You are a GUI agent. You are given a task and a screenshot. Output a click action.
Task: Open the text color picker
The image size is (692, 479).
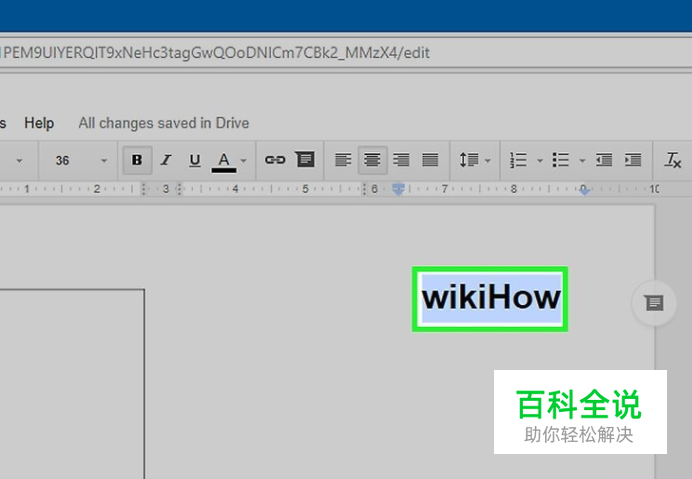tap(224, 161)
